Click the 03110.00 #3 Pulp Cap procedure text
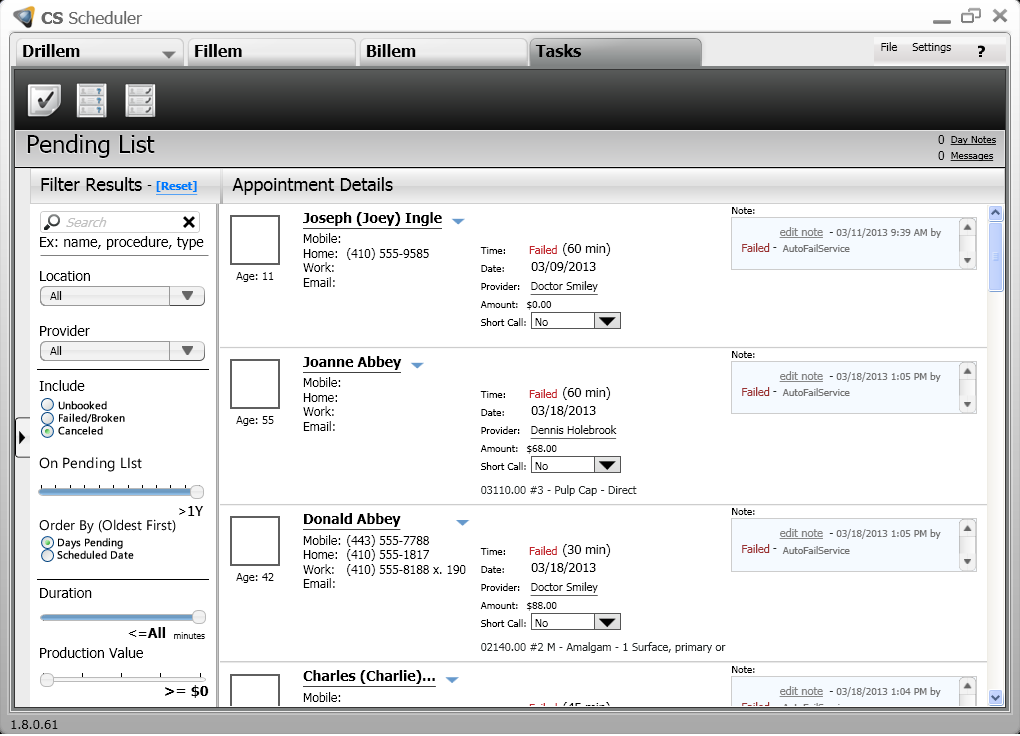Image resolution: width=1020 pixels, height=736 pixels. (558, 491)
